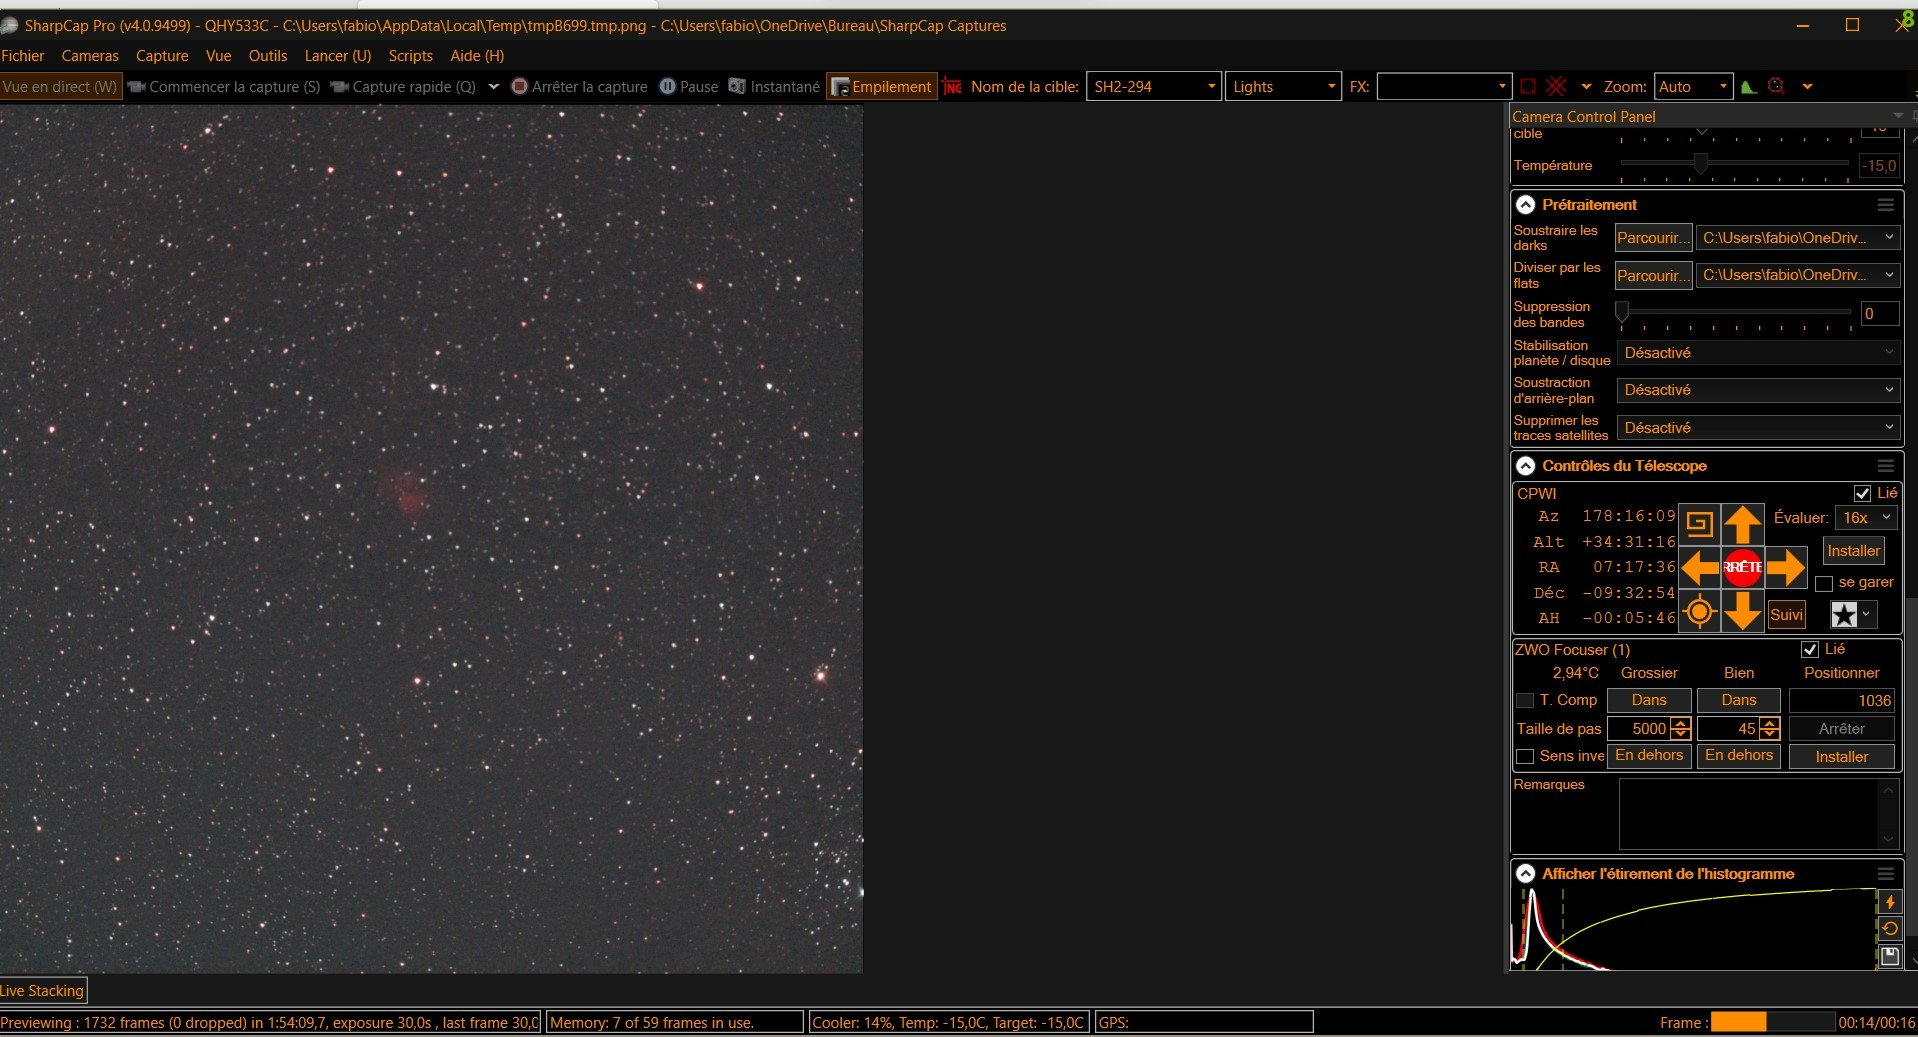Viewport: 1918px width, 1037px height.
Task: Slew telescope right with the right arrow
Action: tap(1785, 567)
